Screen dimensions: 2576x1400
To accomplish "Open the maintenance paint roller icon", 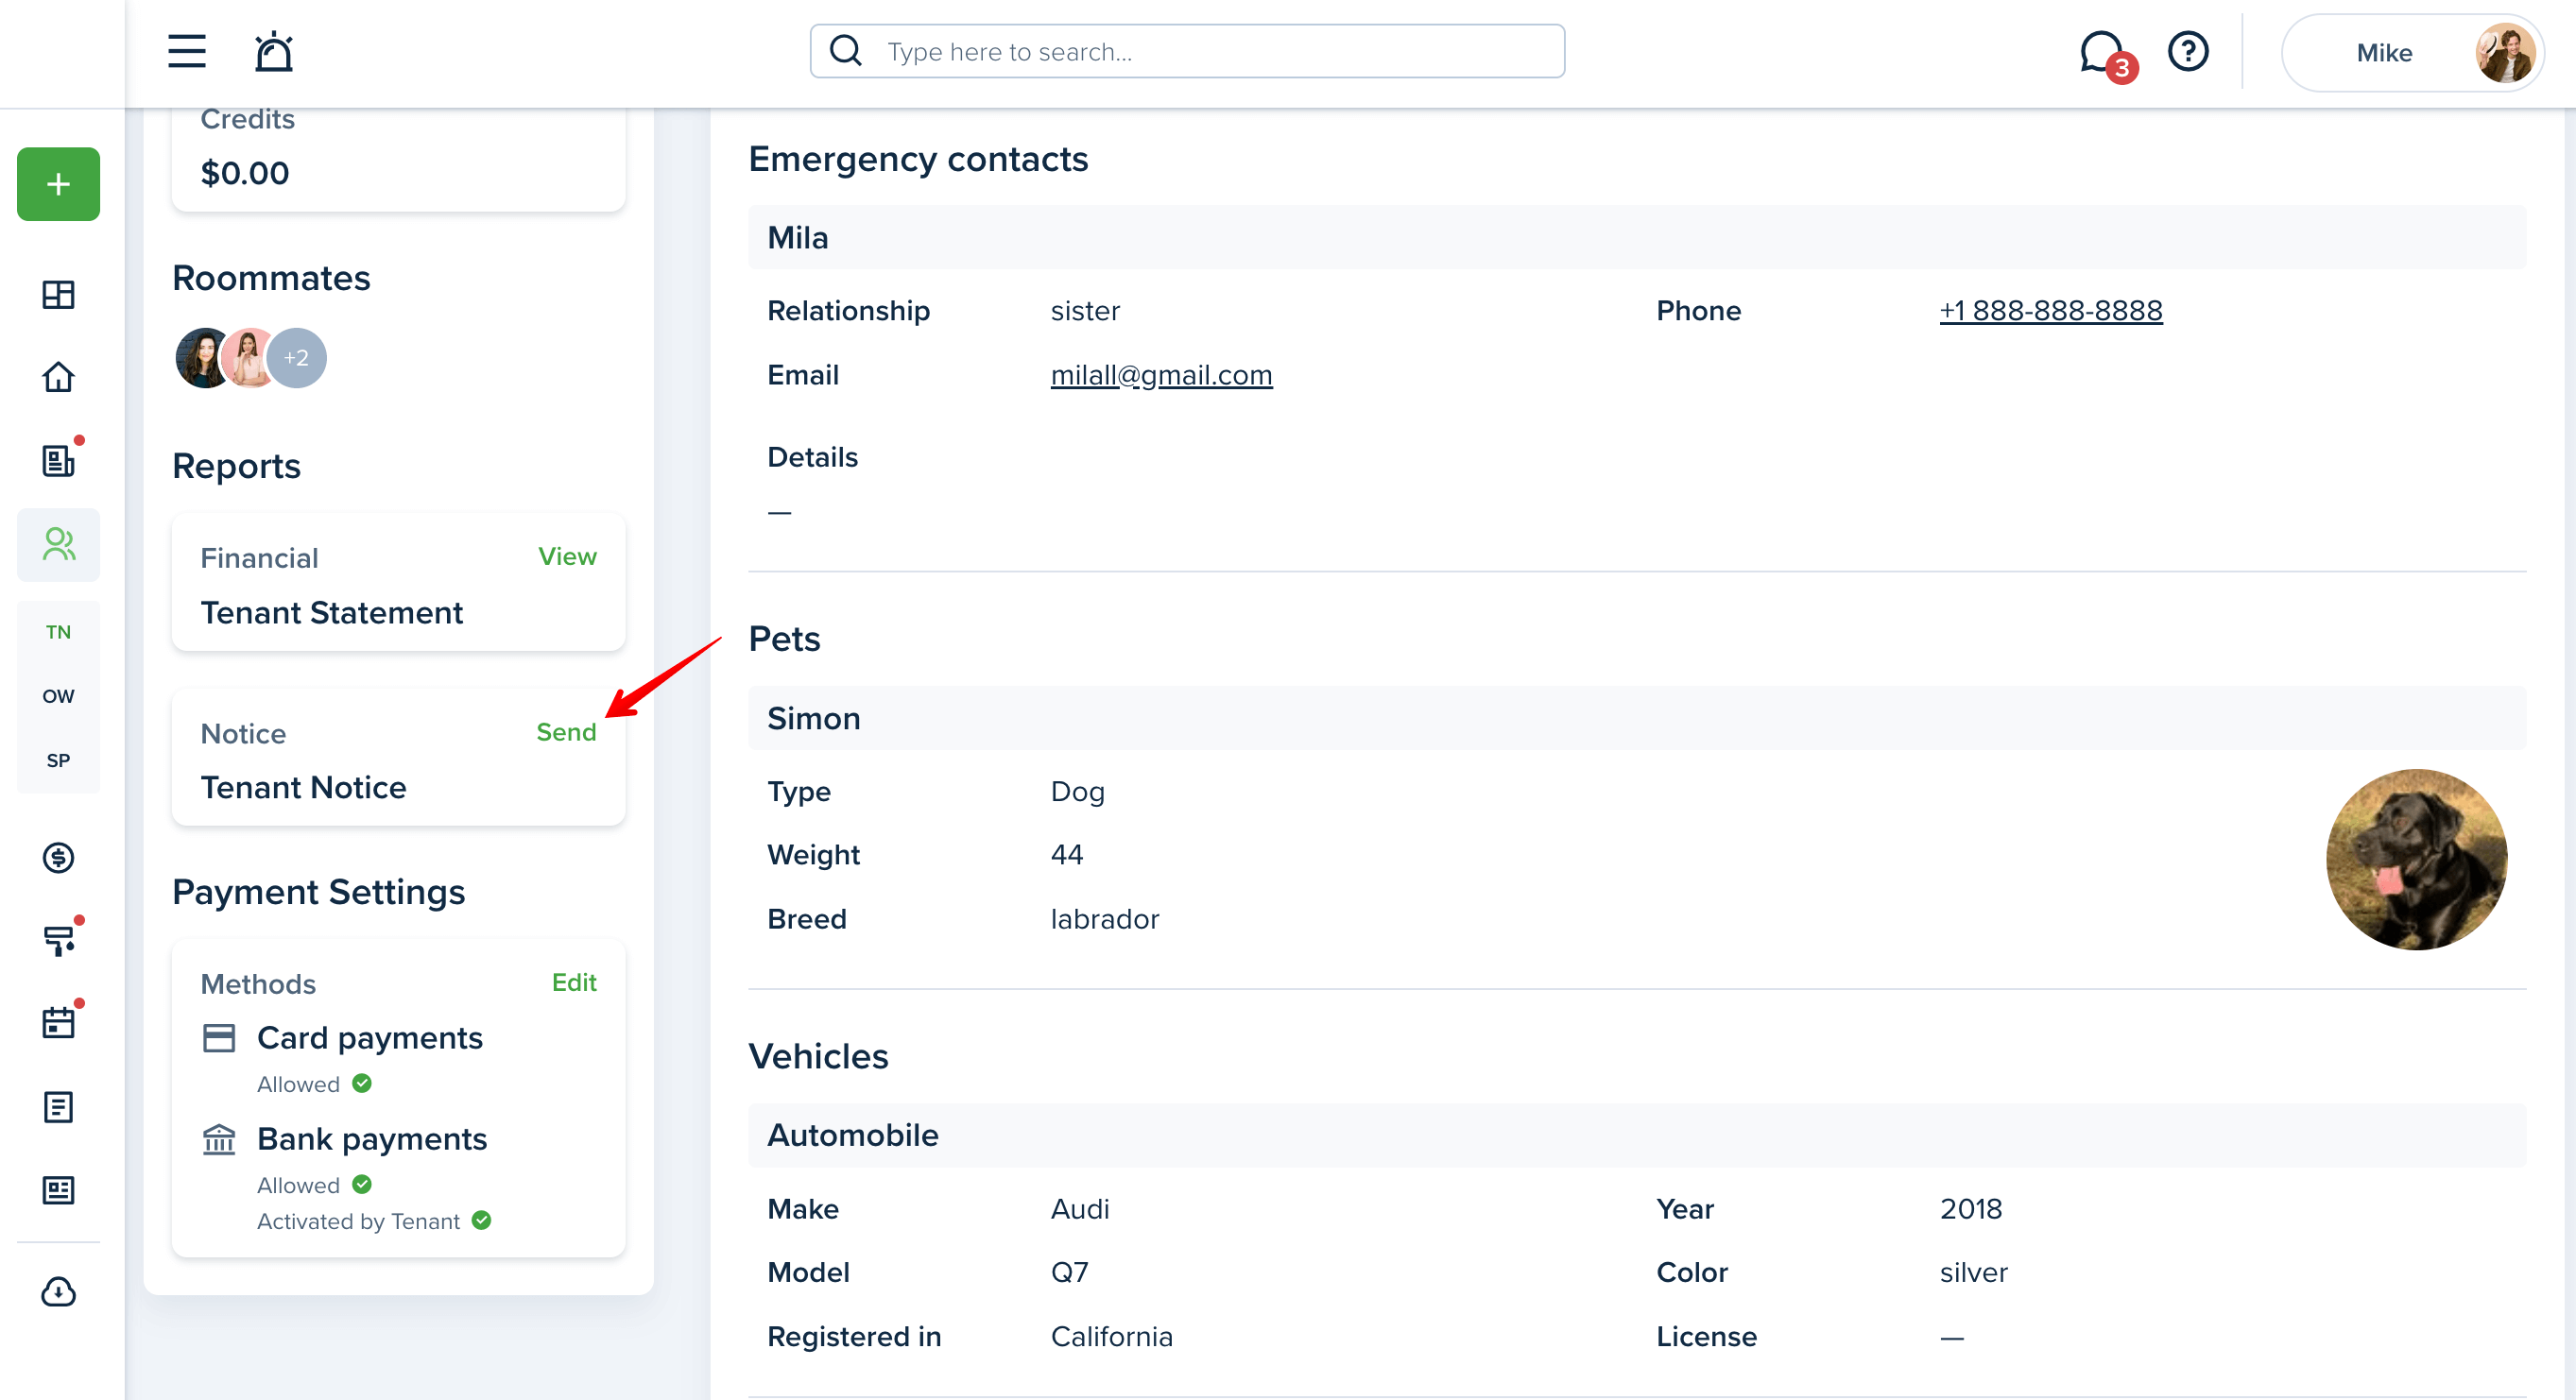I will [x=58, y=940].
